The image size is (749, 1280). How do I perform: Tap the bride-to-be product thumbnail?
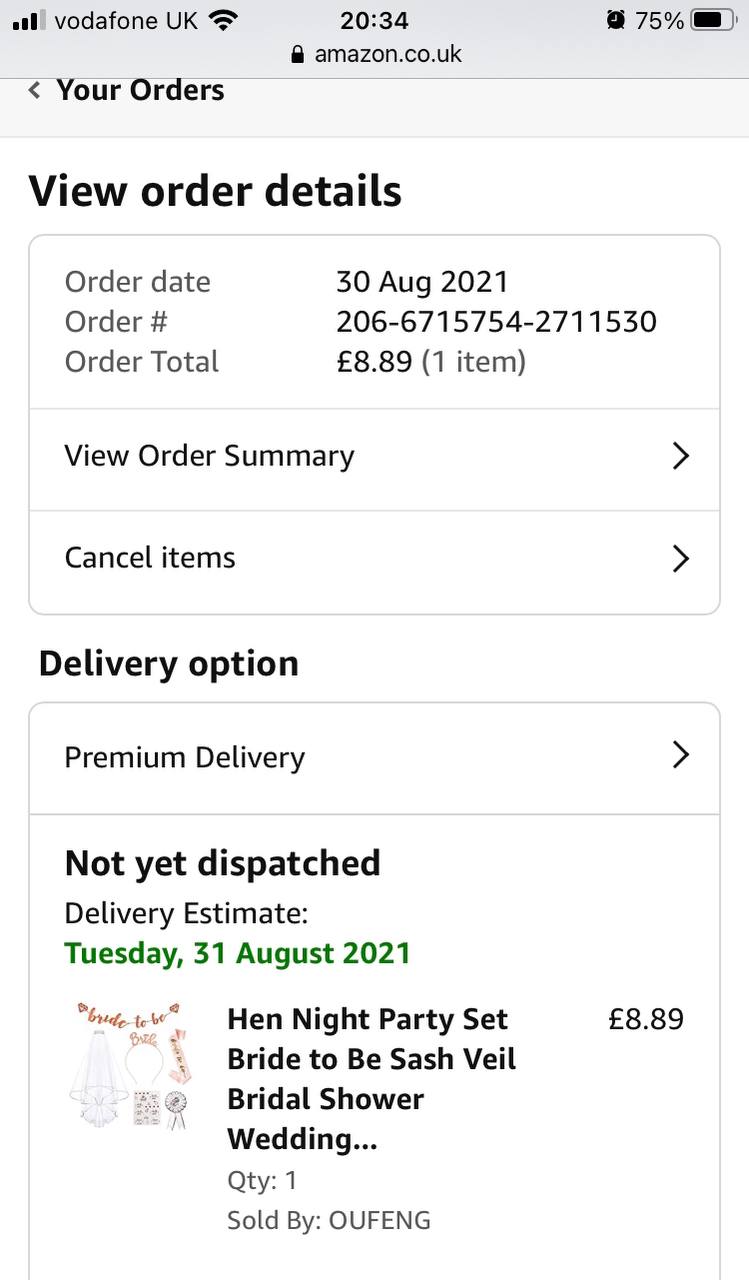[133, 1065]
